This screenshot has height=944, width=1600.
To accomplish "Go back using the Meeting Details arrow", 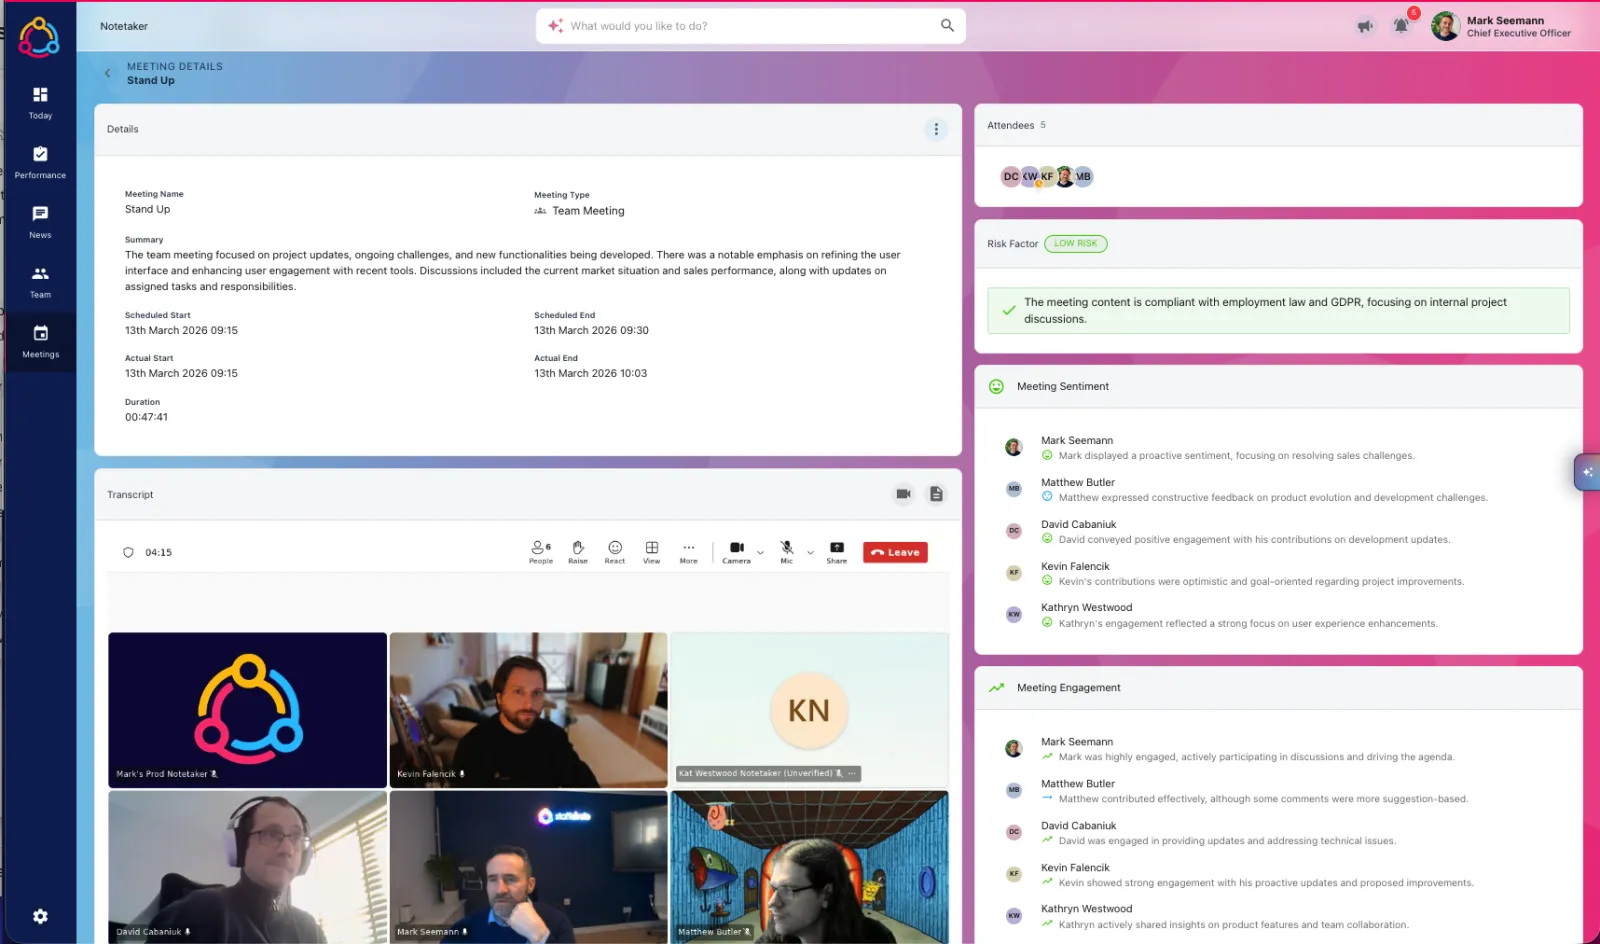I will tap(108, 73).
